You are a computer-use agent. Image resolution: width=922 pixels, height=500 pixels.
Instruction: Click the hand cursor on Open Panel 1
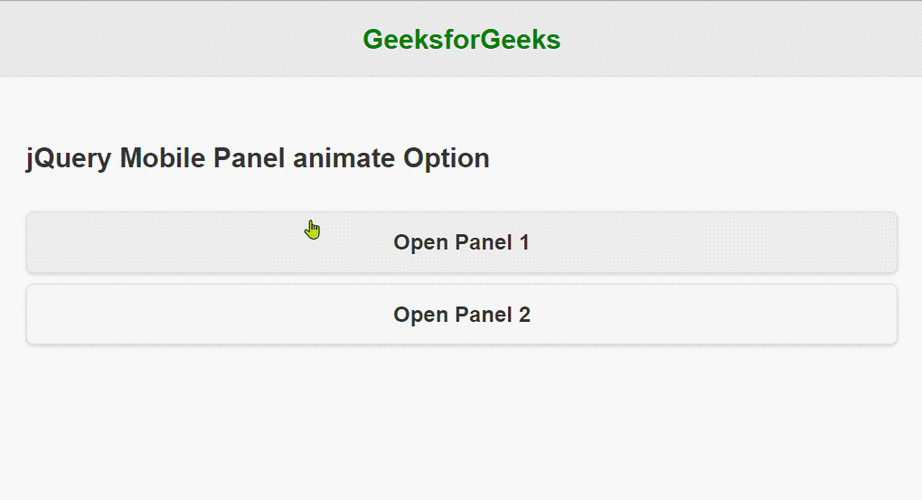coord(312,230)
